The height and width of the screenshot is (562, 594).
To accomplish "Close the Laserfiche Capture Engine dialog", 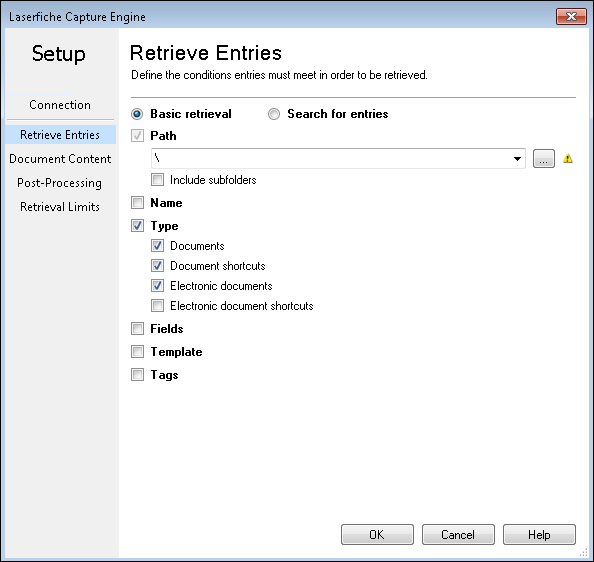I will point(571,16).
